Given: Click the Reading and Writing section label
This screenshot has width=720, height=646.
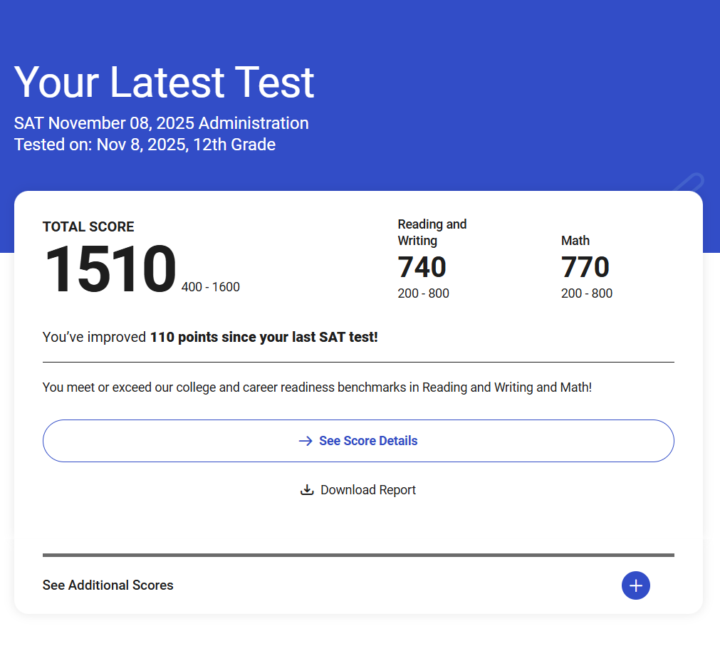Looking at the screenshot, I should point(432,232).
